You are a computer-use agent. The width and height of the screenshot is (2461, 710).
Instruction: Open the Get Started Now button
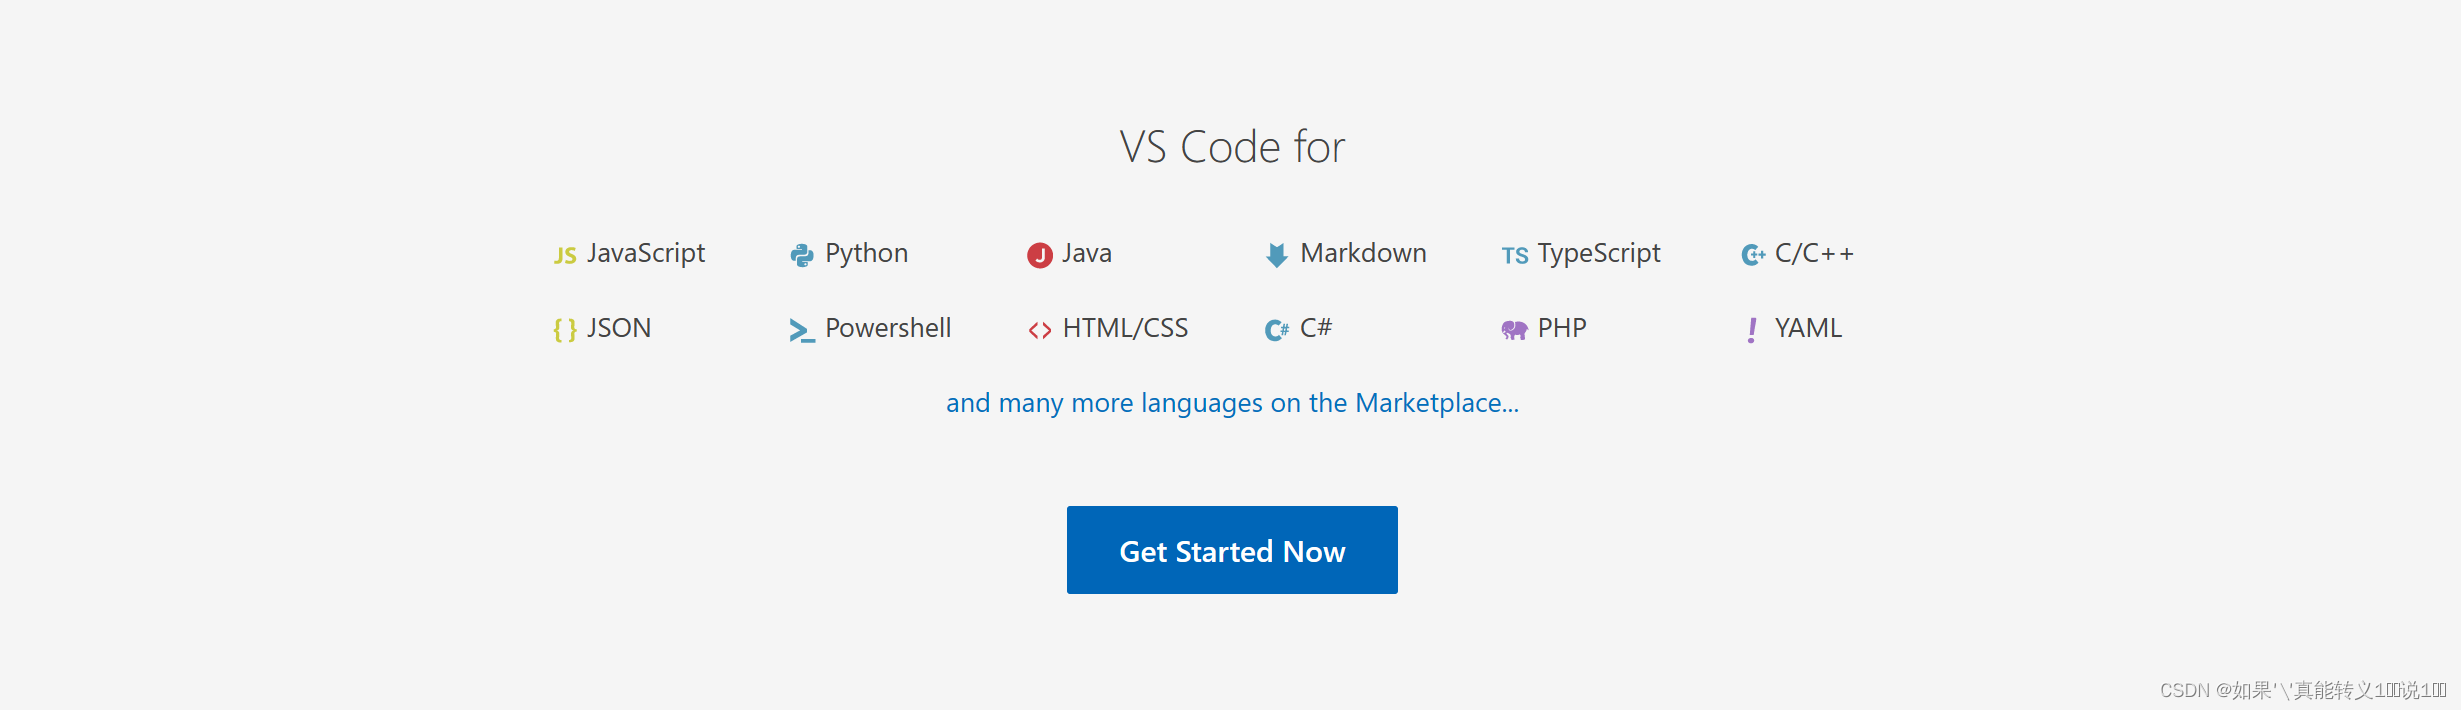click(1232, 550)
